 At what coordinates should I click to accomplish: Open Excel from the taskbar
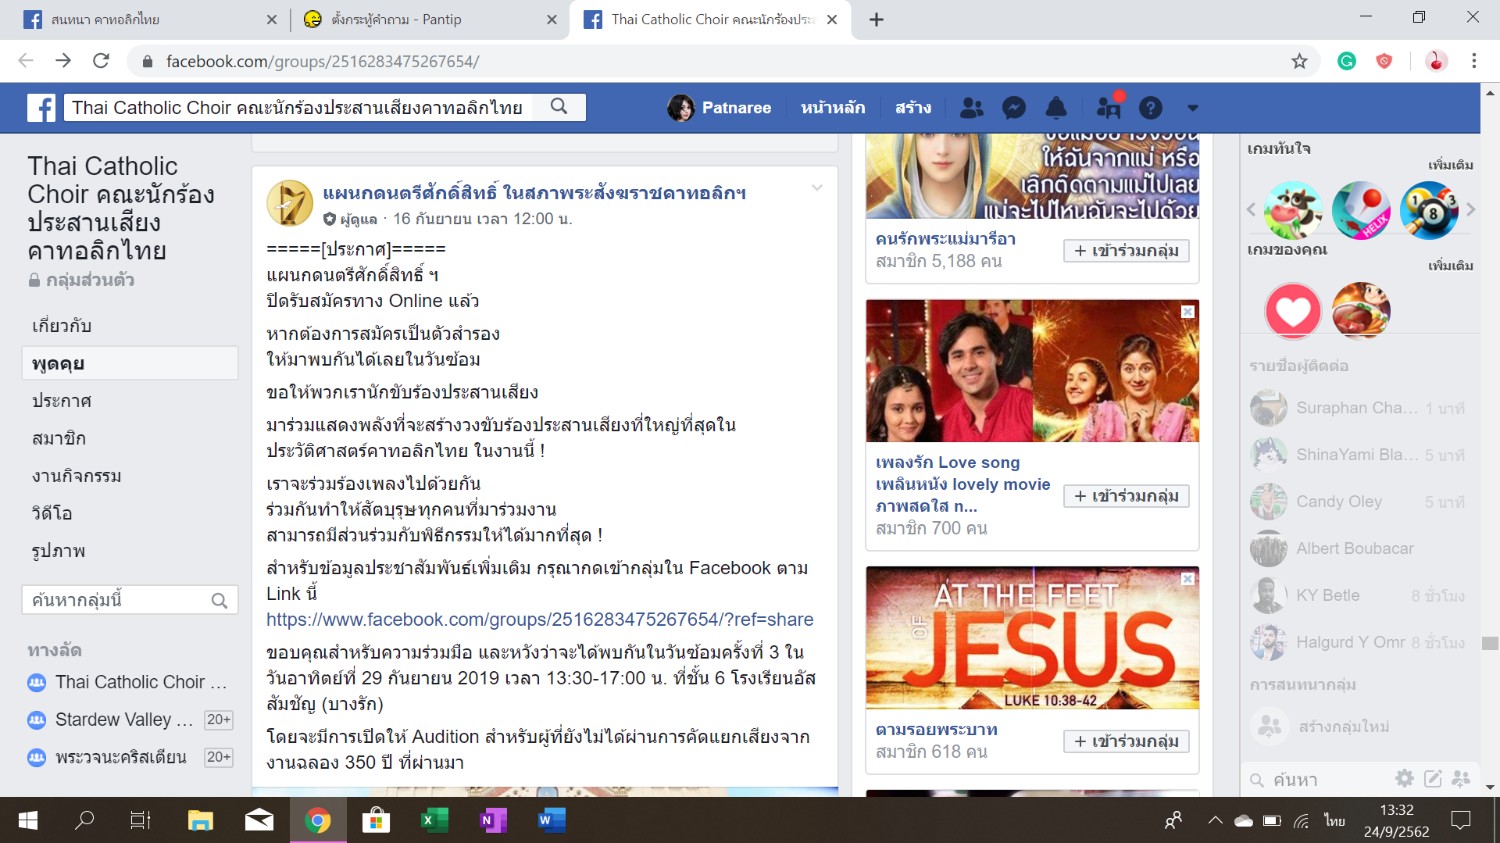434,820
